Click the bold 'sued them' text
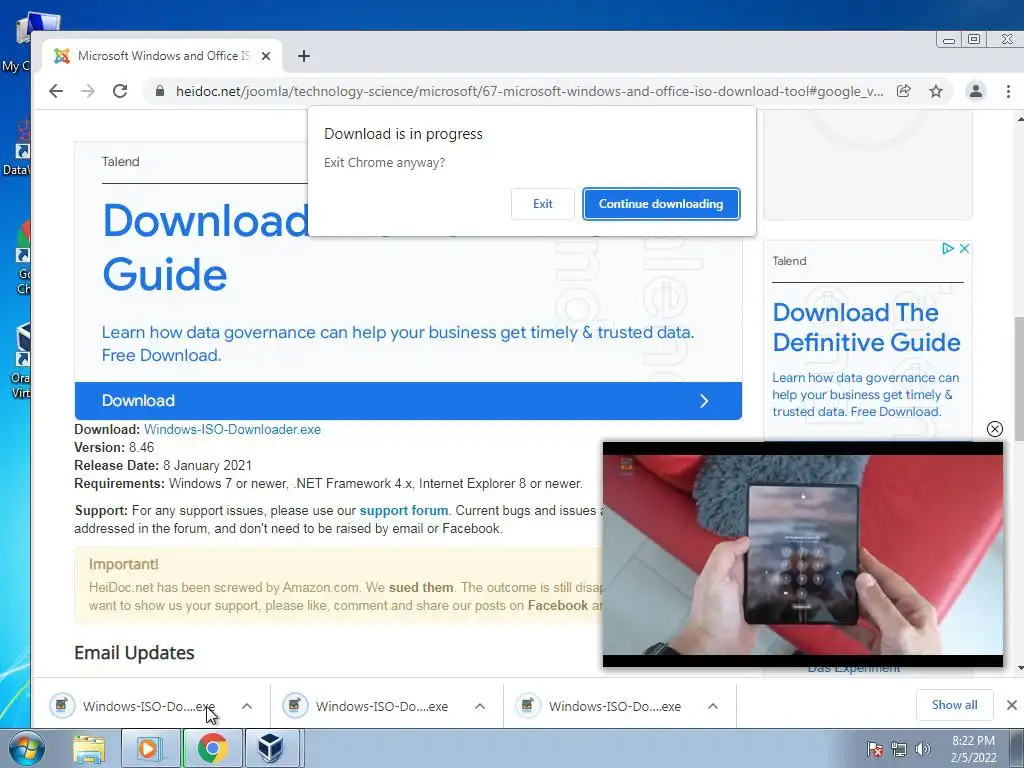 click(x=421, y=588)
